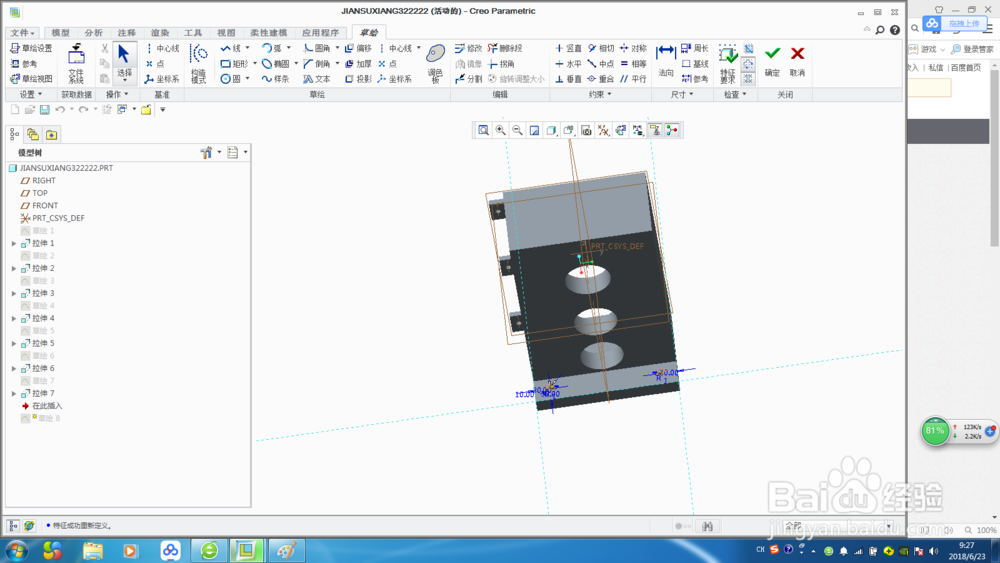Click the zoom out icon in graphics toolbar
1000x563 pixels.
tap(517, 131)
